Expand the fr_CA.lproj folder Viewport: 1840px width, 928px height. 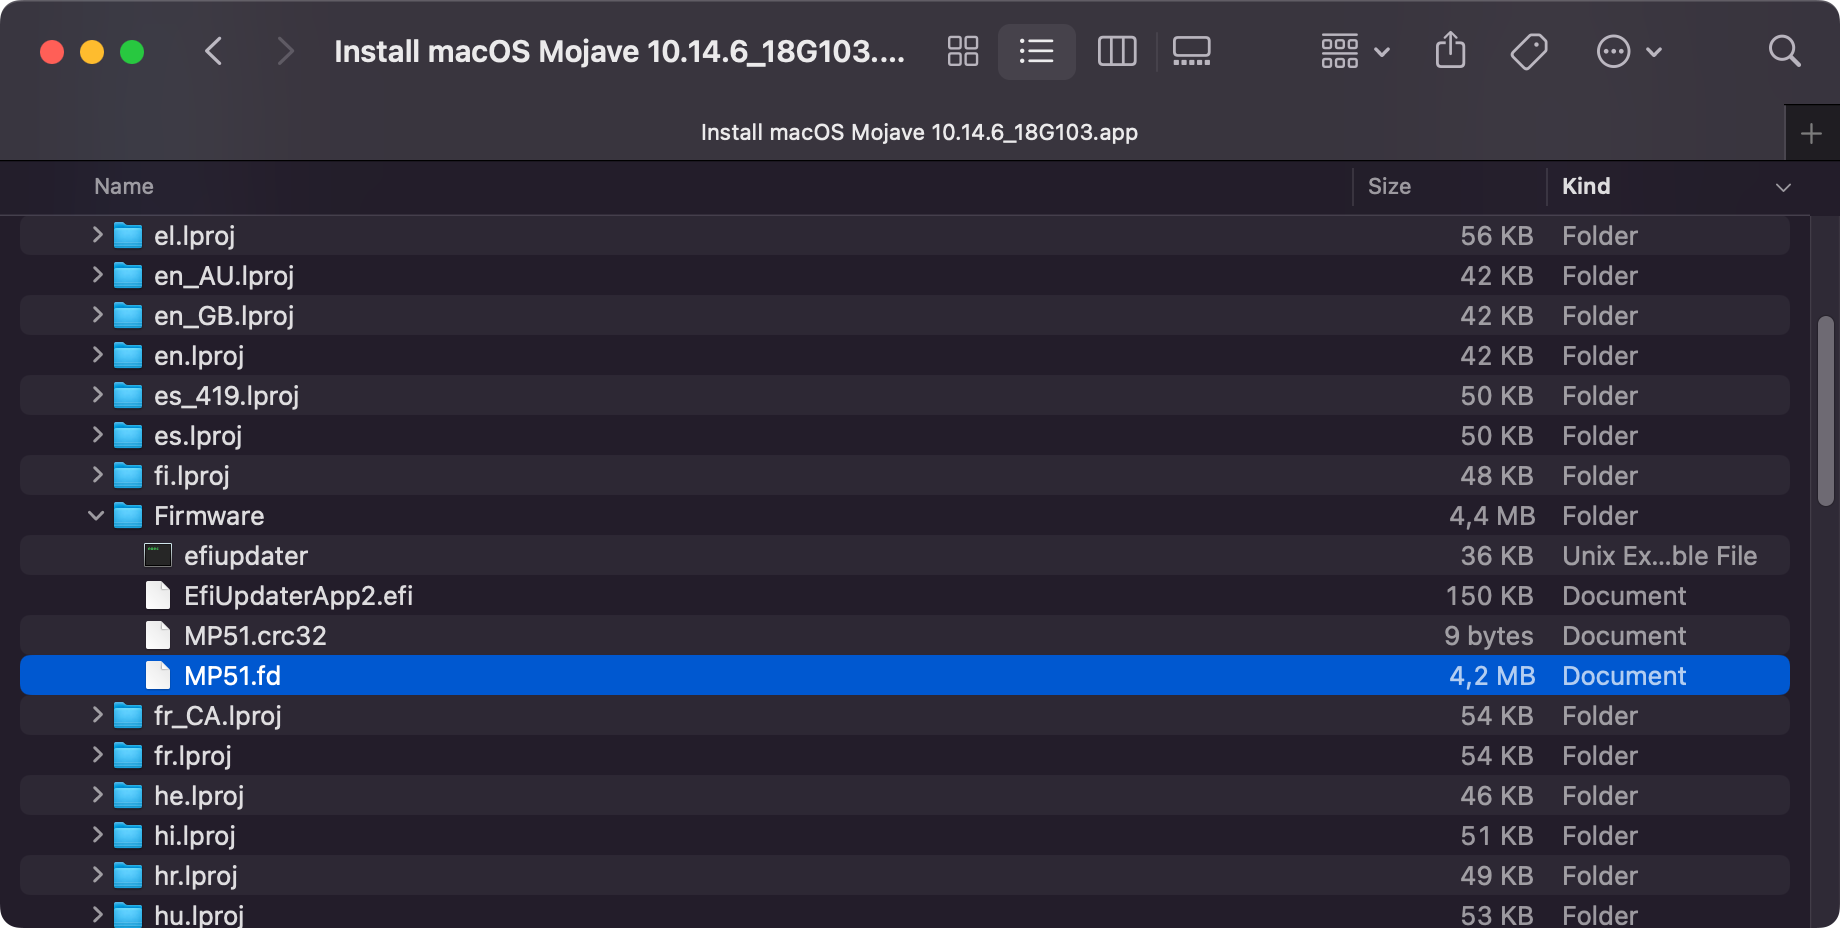(97, 715)
